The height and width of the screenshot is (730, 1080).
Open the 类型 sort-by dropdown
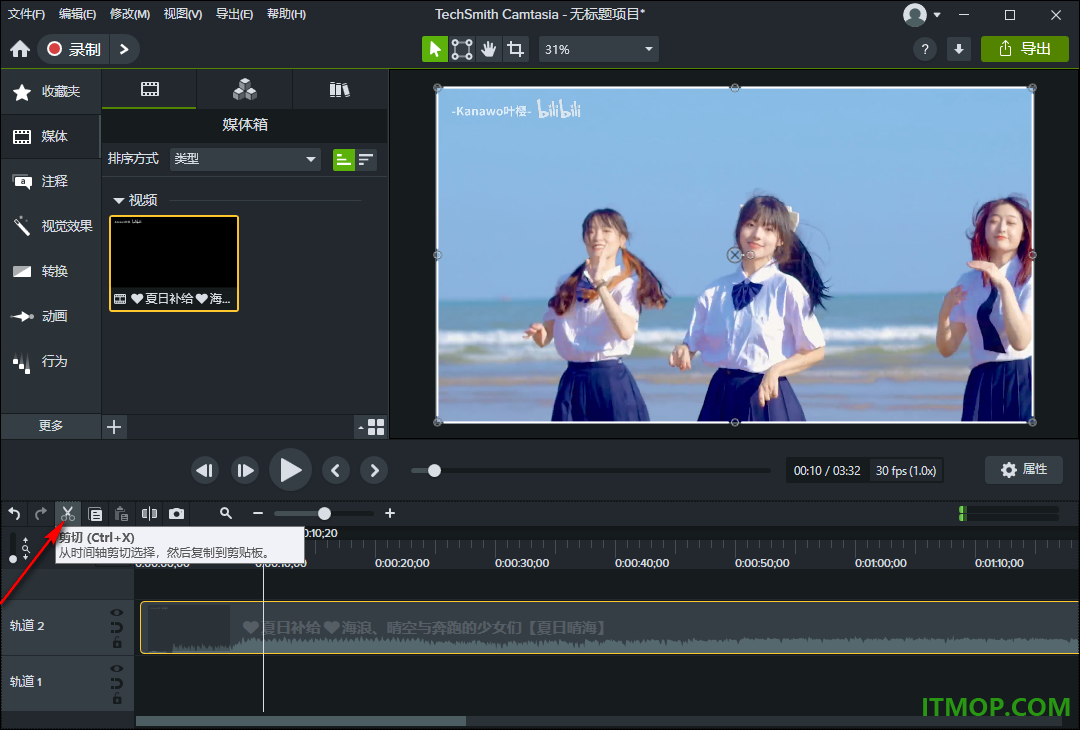tap(245, 159)
